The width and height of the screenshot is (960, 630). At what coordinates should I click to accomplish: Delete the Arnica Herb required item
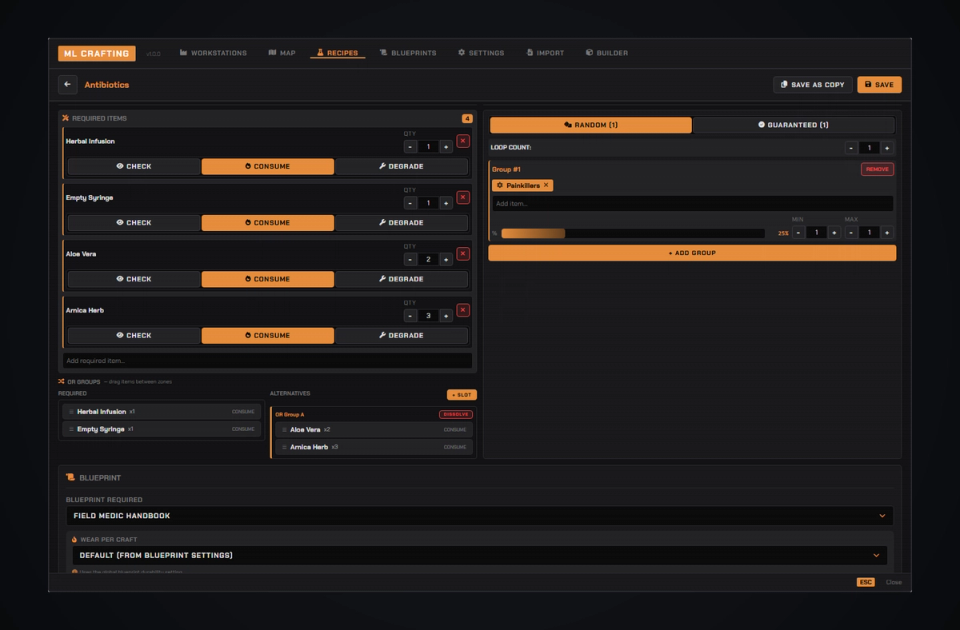pos(463,310)
